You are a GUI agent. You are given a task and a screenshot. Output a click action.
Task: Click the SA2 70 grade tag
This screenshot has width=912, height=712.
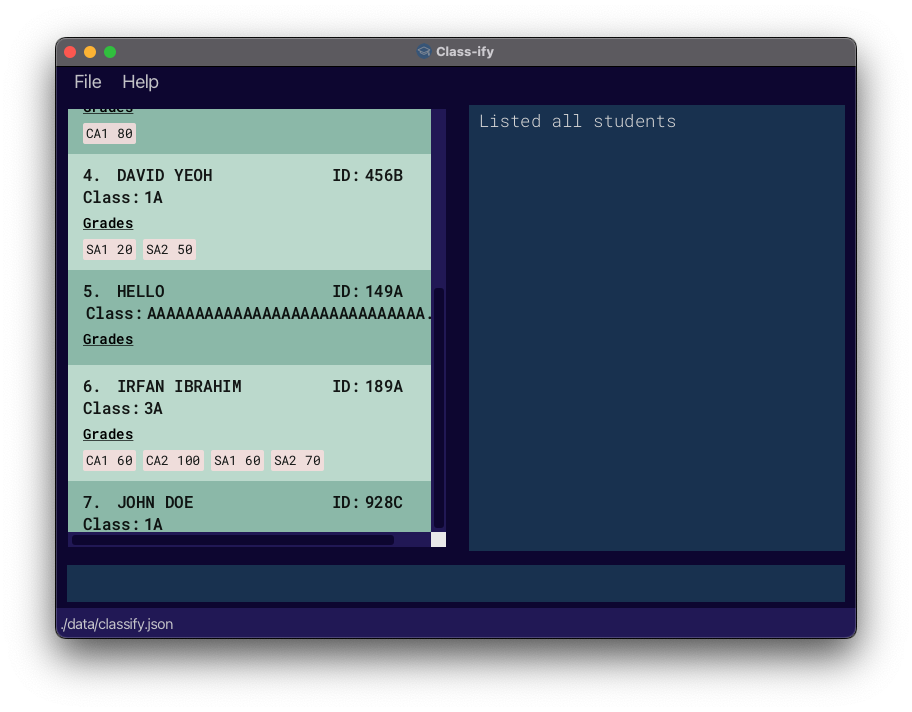point(297,461)
